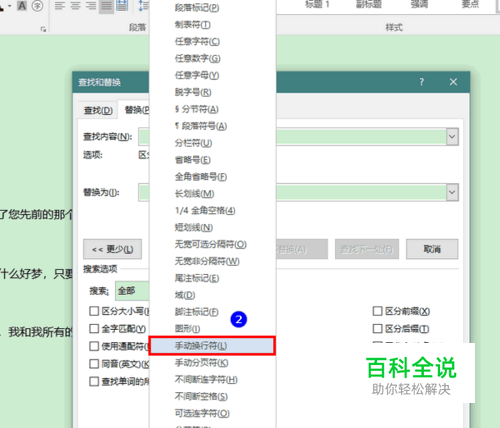Select 脱字号(R) menu item
Viewport: 500px width, 428px height.
[x=212, y=92]
